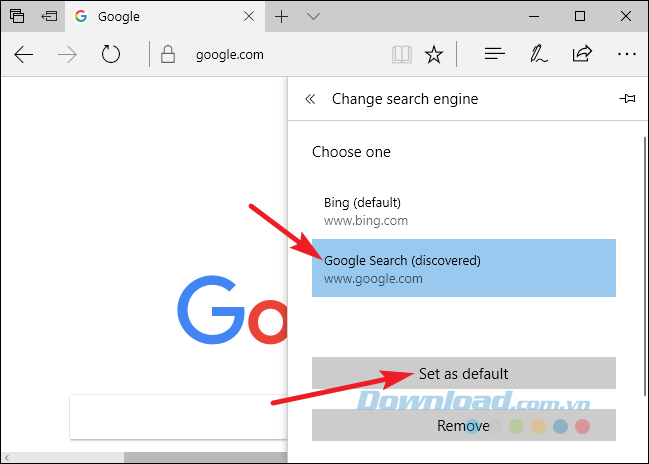Open Reading view book icon

[401, 55]
